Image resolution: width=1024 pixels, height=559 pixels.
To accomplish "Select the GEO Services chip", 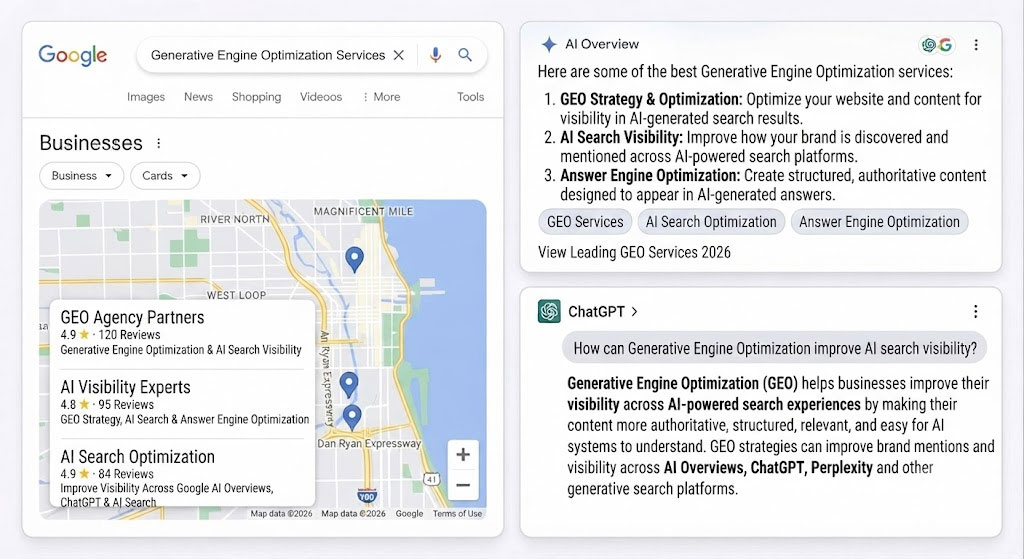I will 585,222.
